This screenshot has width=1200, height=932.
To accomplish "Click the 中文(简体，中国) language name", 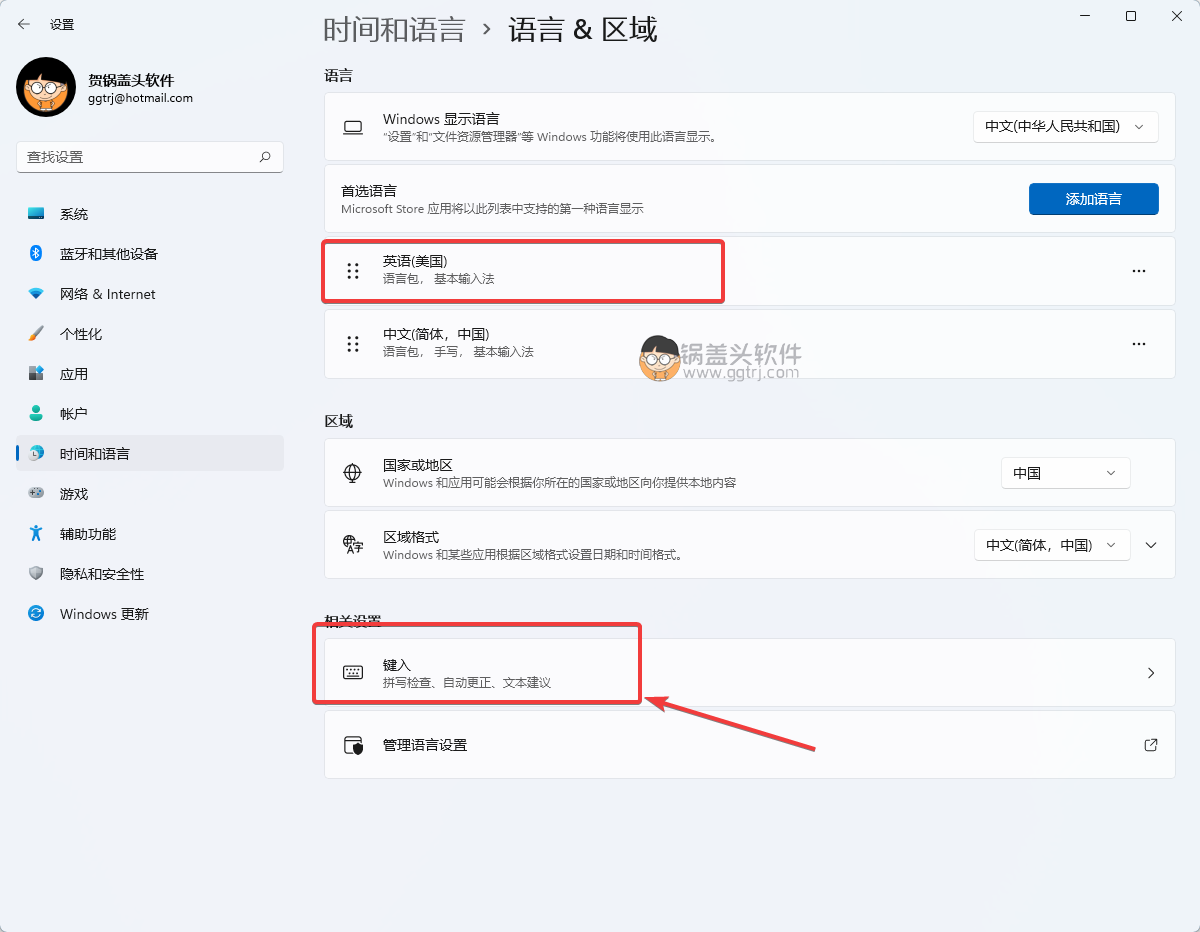I will (436, 334).
